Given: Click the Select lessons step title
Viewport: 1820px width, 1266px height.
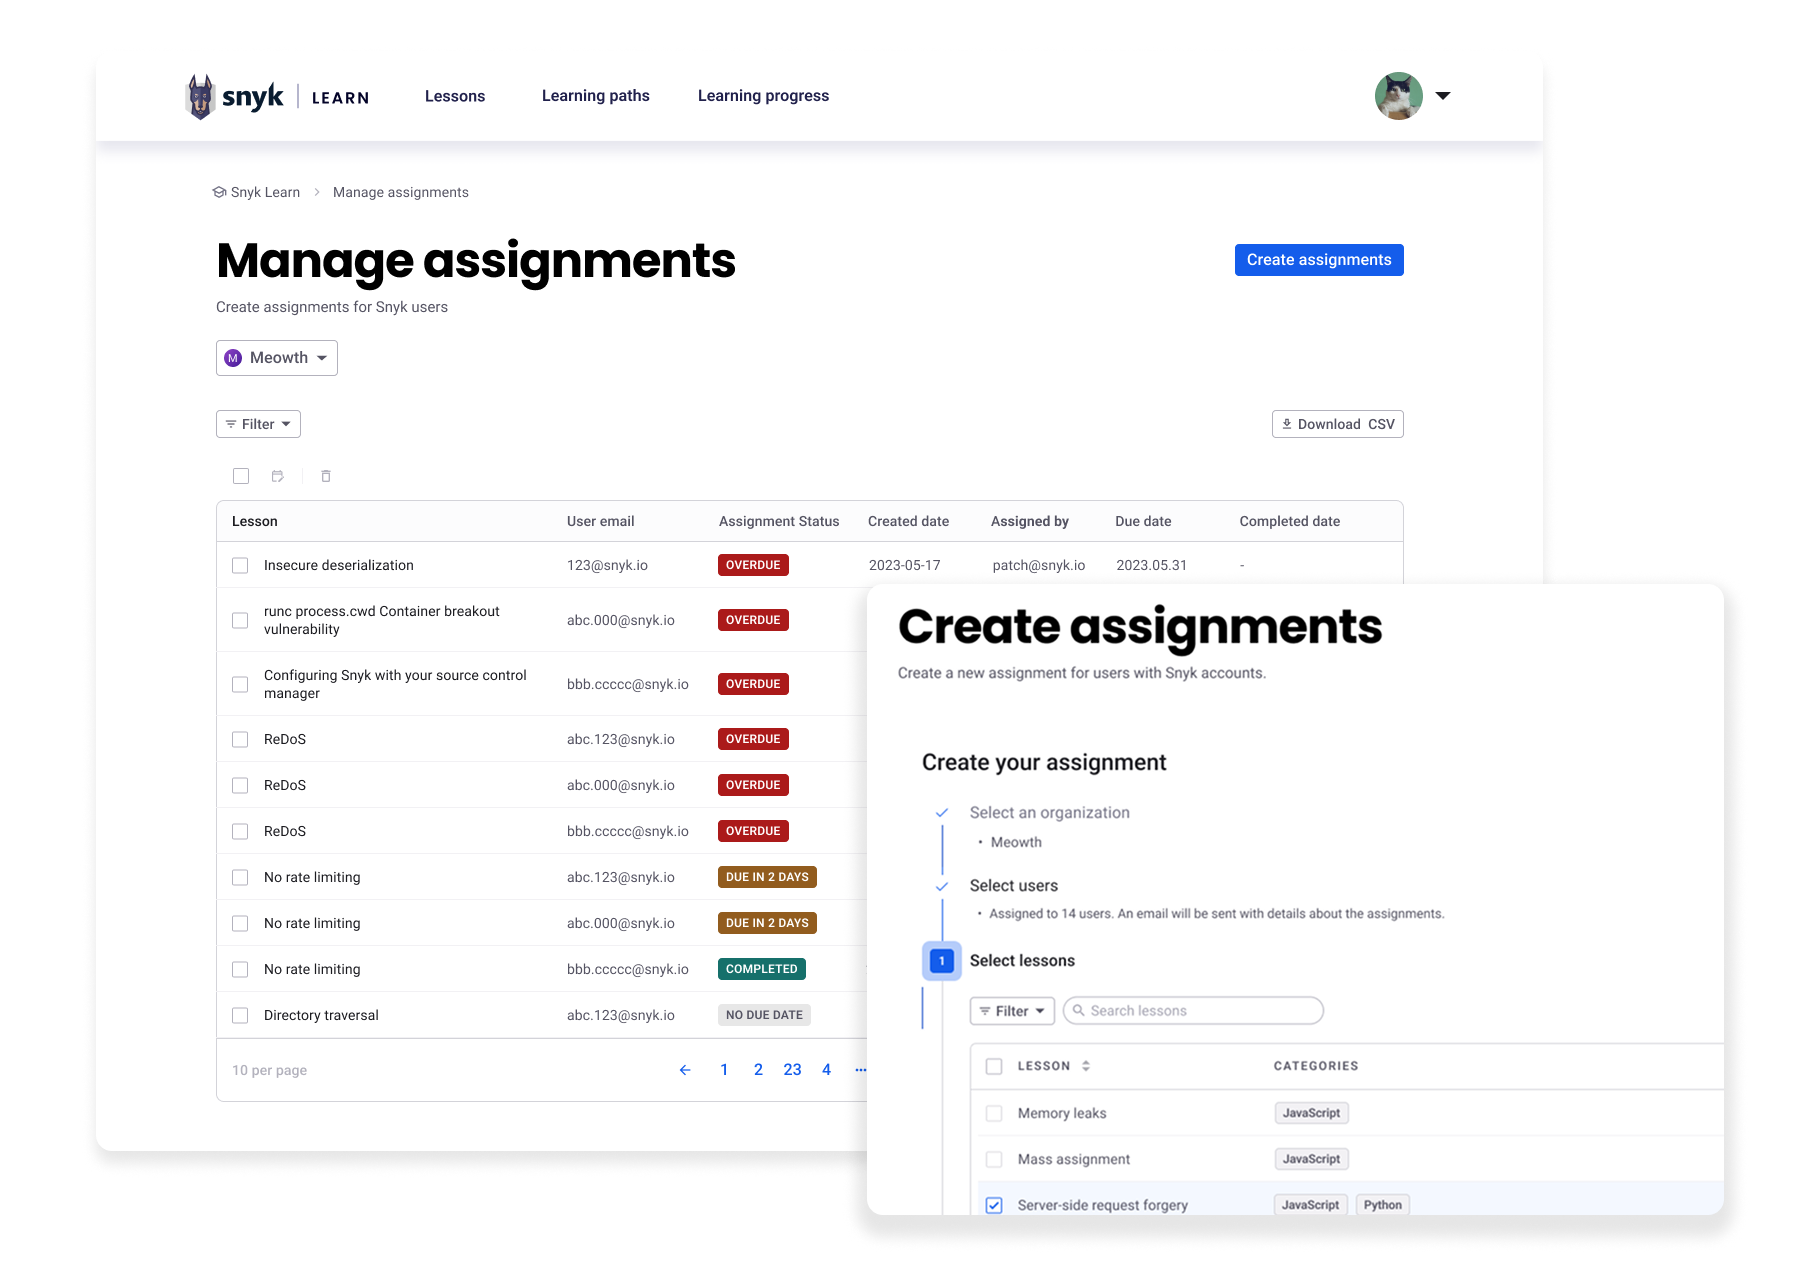Looking at the screenshot, I should [1022, 961].
